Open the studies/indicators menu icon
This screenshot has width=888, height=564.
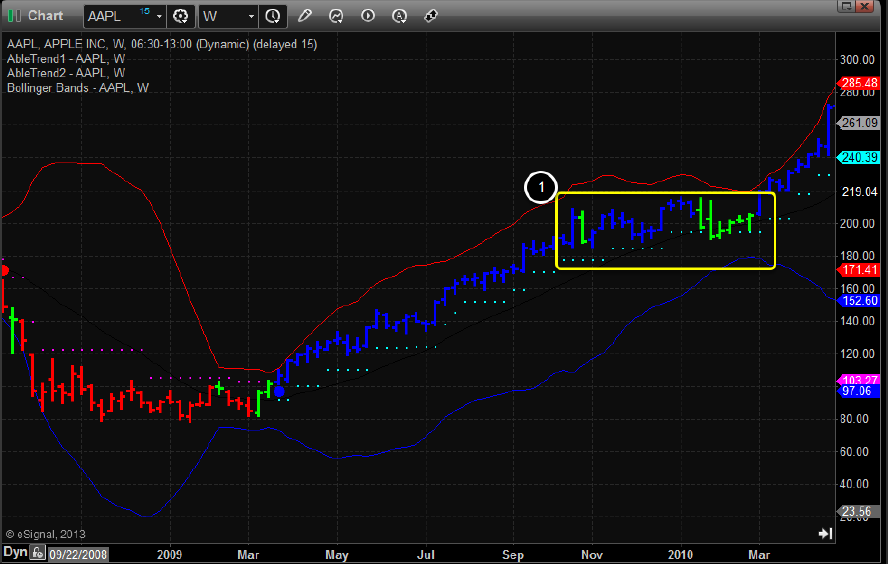pyautogui.click(x=336, y=16)
